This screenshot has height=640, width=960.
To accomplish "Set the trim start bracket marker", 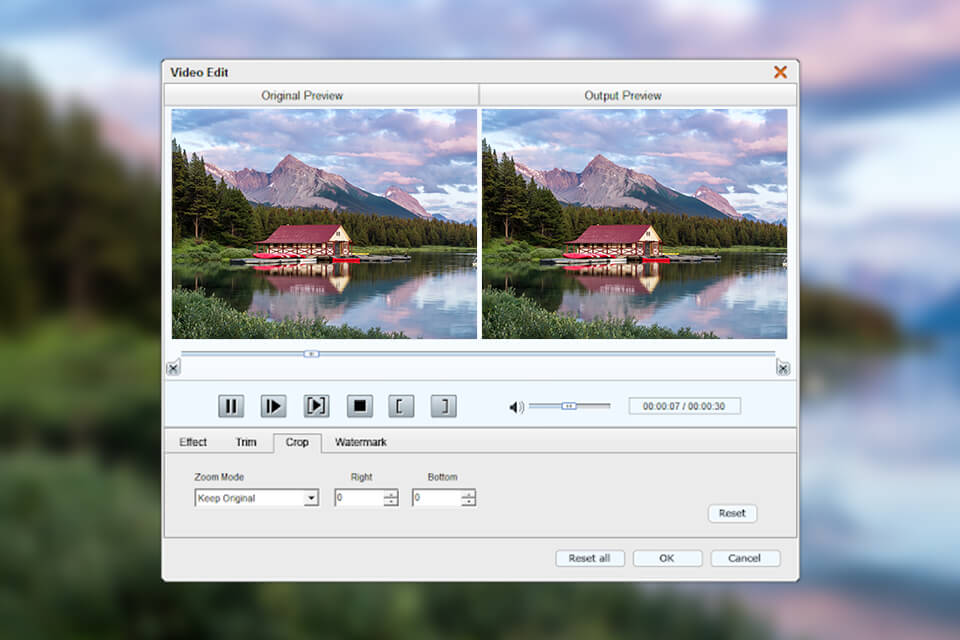I will point(401,405).
